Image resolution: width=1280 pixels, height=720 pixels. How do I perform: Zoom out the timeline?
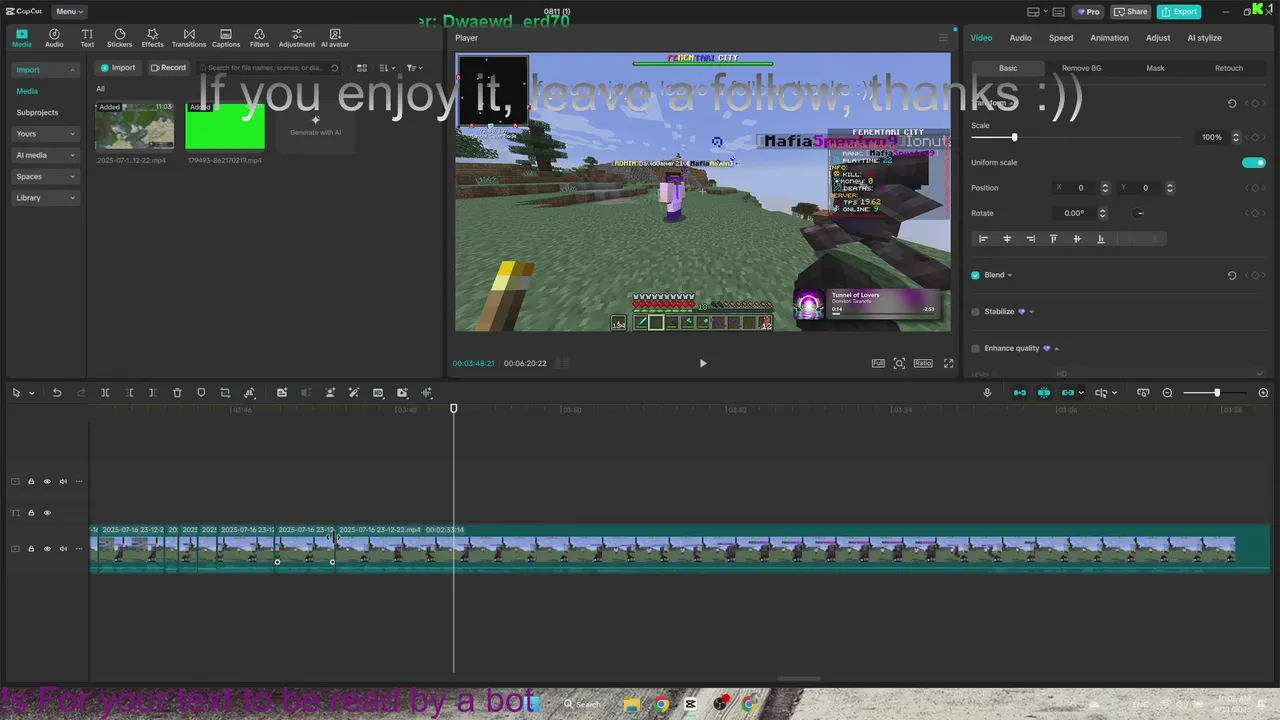click(x=1167, y=393)
